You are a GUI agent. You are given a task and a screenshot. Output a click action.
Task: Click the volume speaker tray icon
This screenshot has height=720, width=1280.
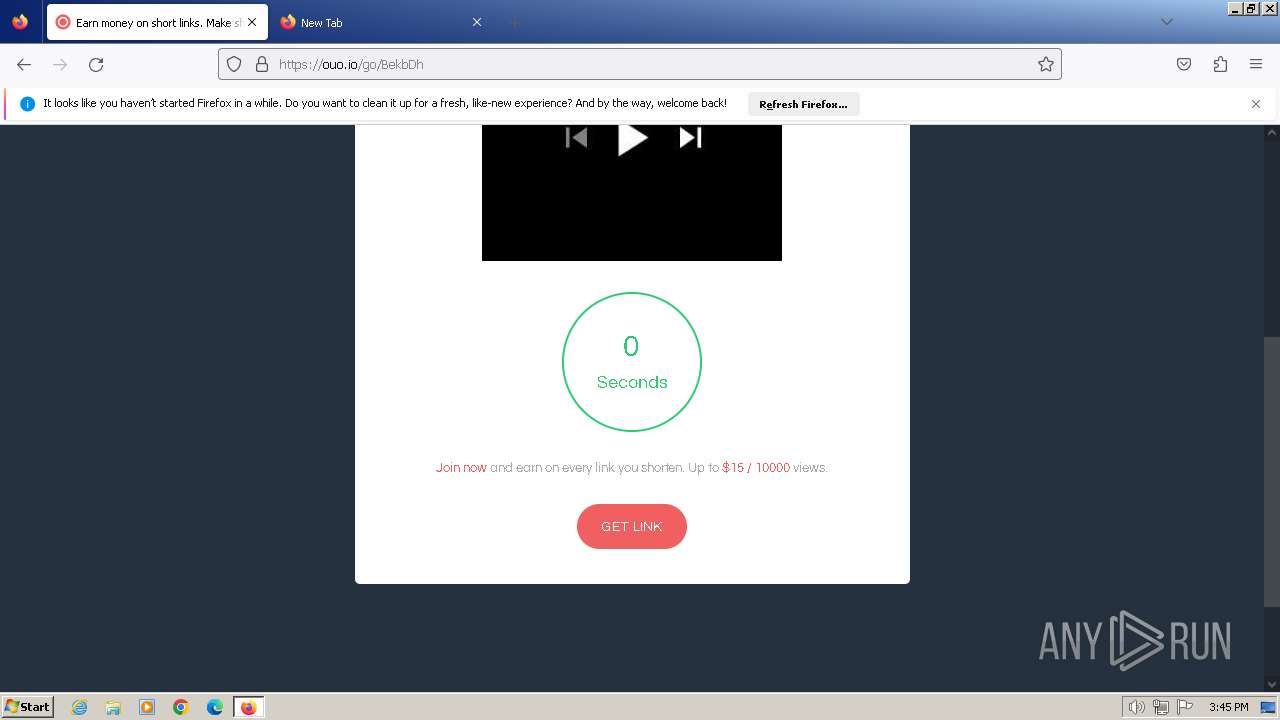[x=1137, y=707]
